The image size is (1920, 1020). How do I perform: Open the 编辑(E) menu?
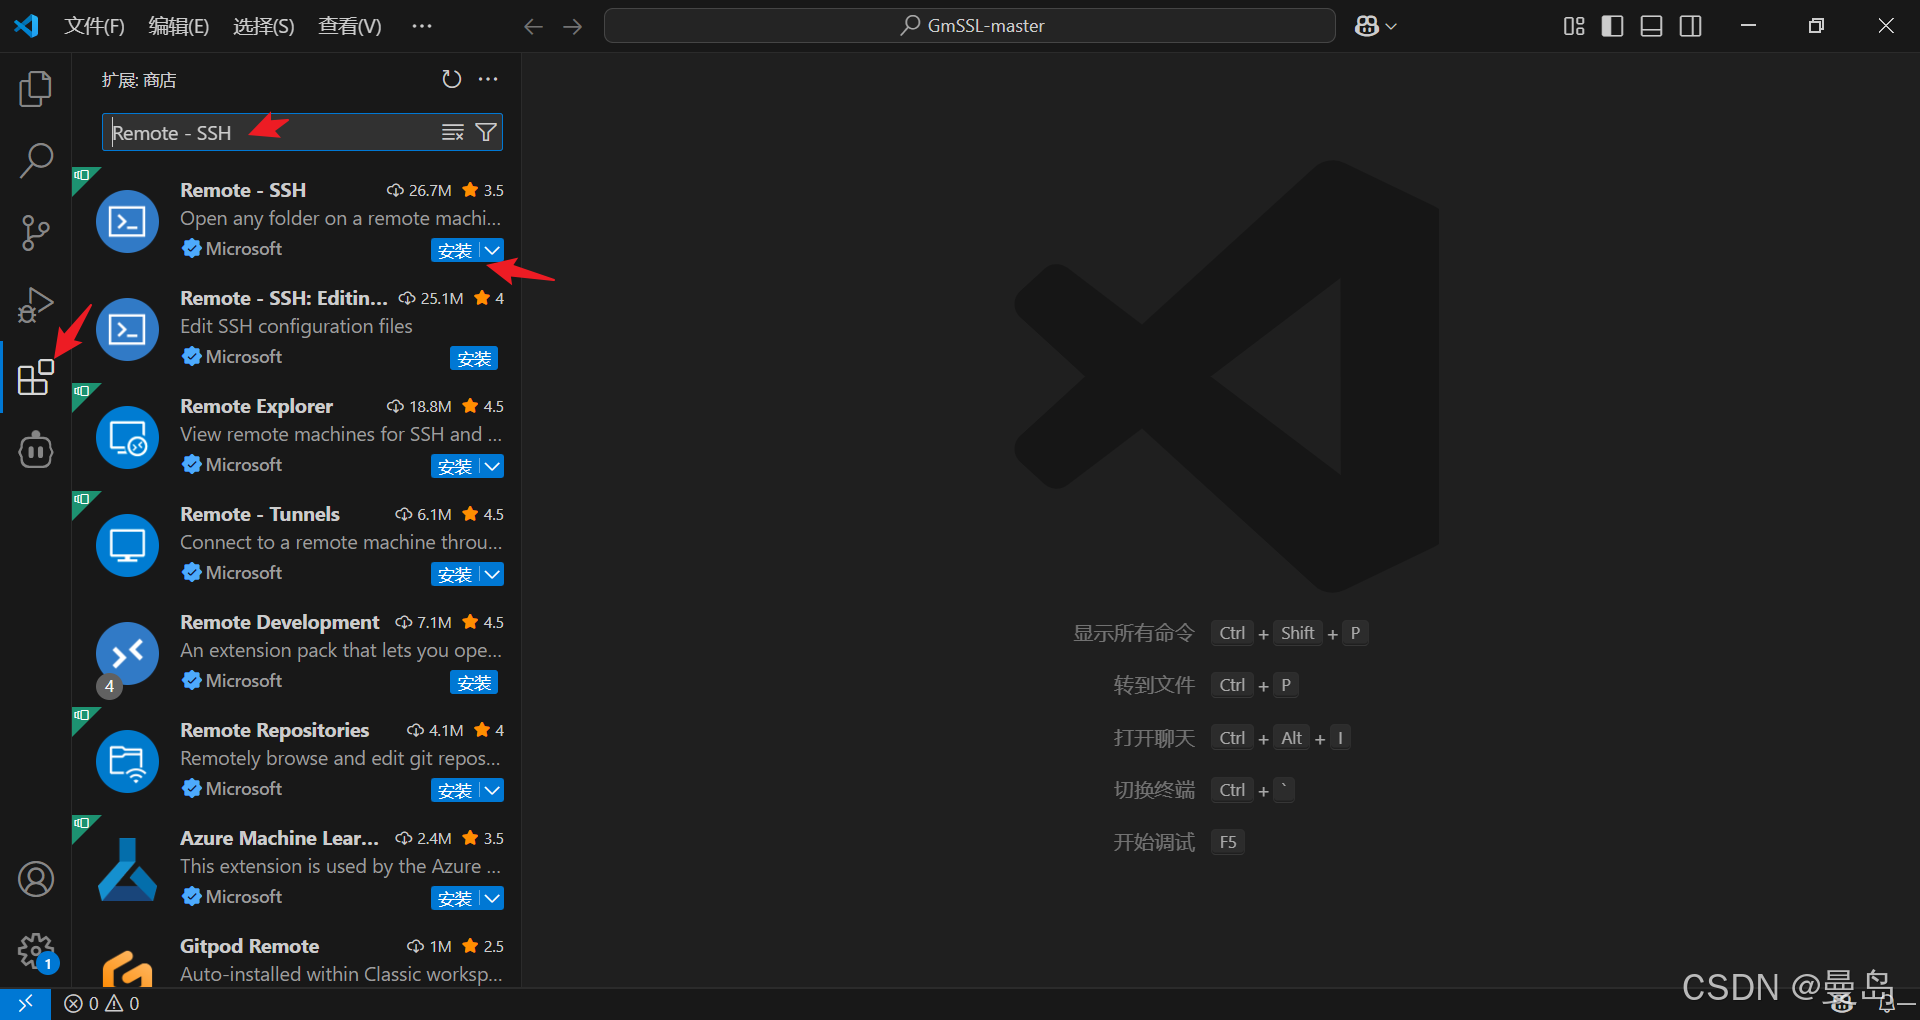coord(179,26)
